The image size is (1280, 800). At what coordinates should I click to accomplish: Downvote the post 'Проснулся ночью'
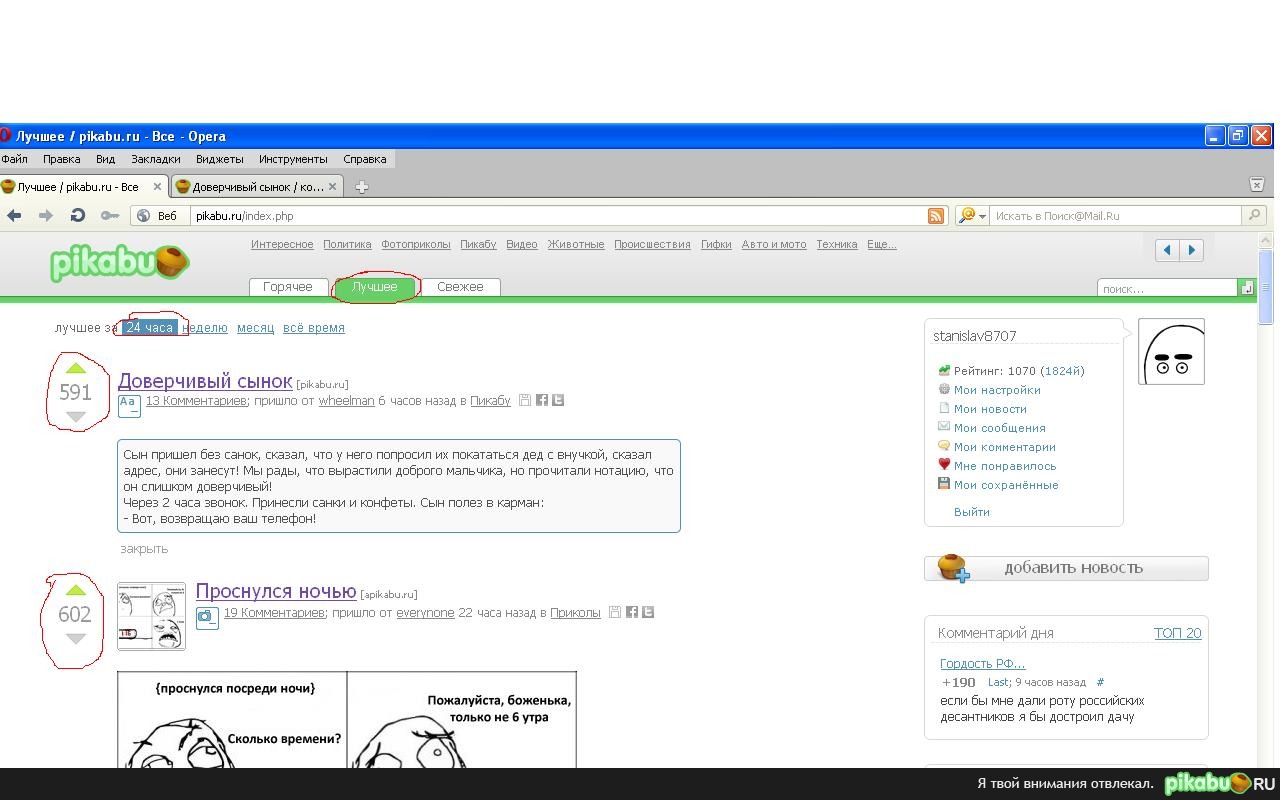76,638
